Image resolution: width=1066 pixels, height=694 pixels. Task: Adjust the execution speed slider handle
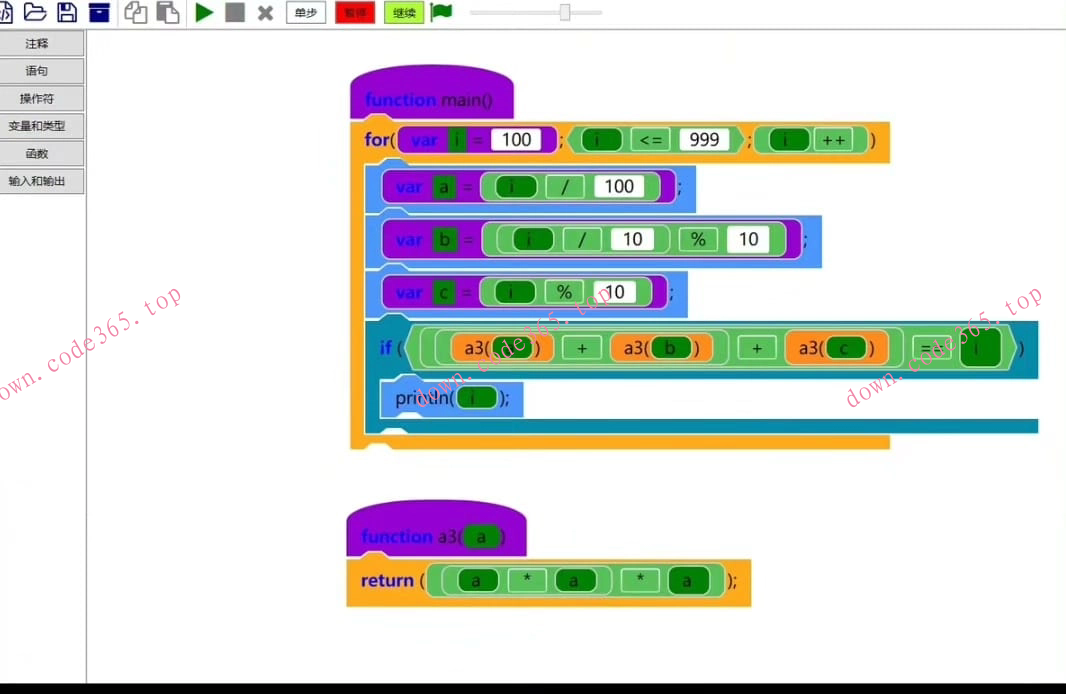pyautogui.click(x=565, y=12)
